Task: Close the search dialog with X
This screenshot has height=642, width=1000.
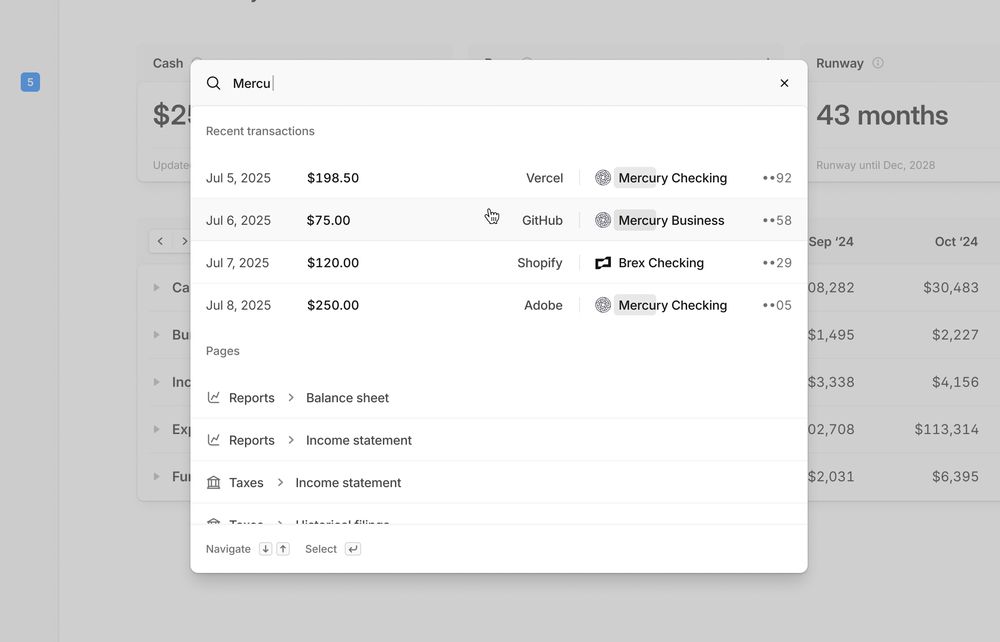Action: [x=784, y=84]
